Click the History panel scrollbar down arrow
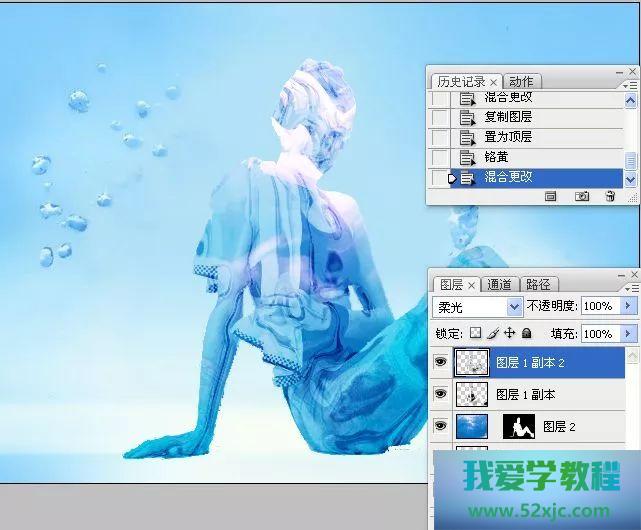641x530 pixels. (x=630, y=179)
